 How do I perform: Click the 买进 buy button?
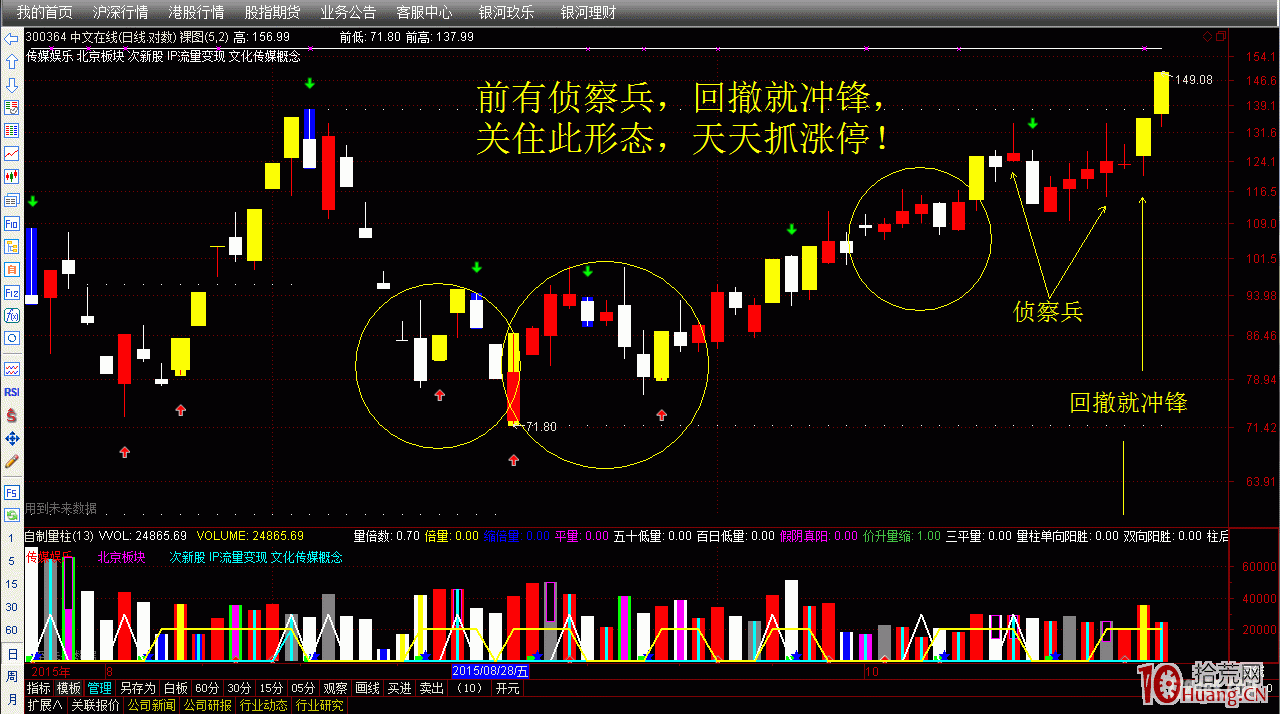coord(400,688)
